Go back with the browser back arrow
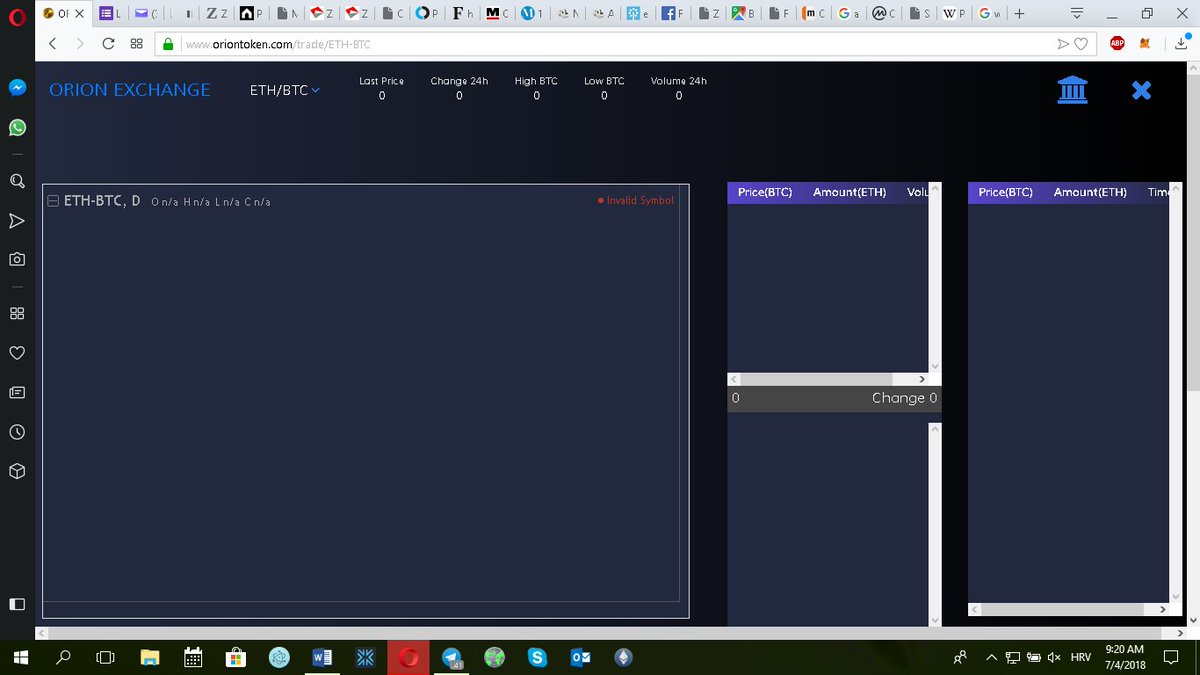The height and width of the screenshot is (675, 1200). (x=52, y=44)
